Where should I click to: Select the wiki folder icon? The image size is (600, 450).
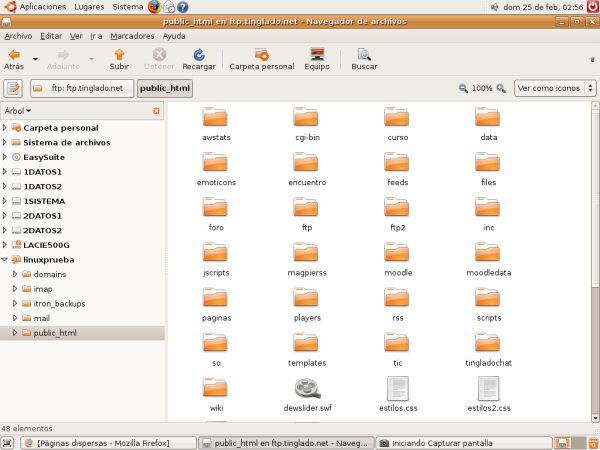(215, 388)
